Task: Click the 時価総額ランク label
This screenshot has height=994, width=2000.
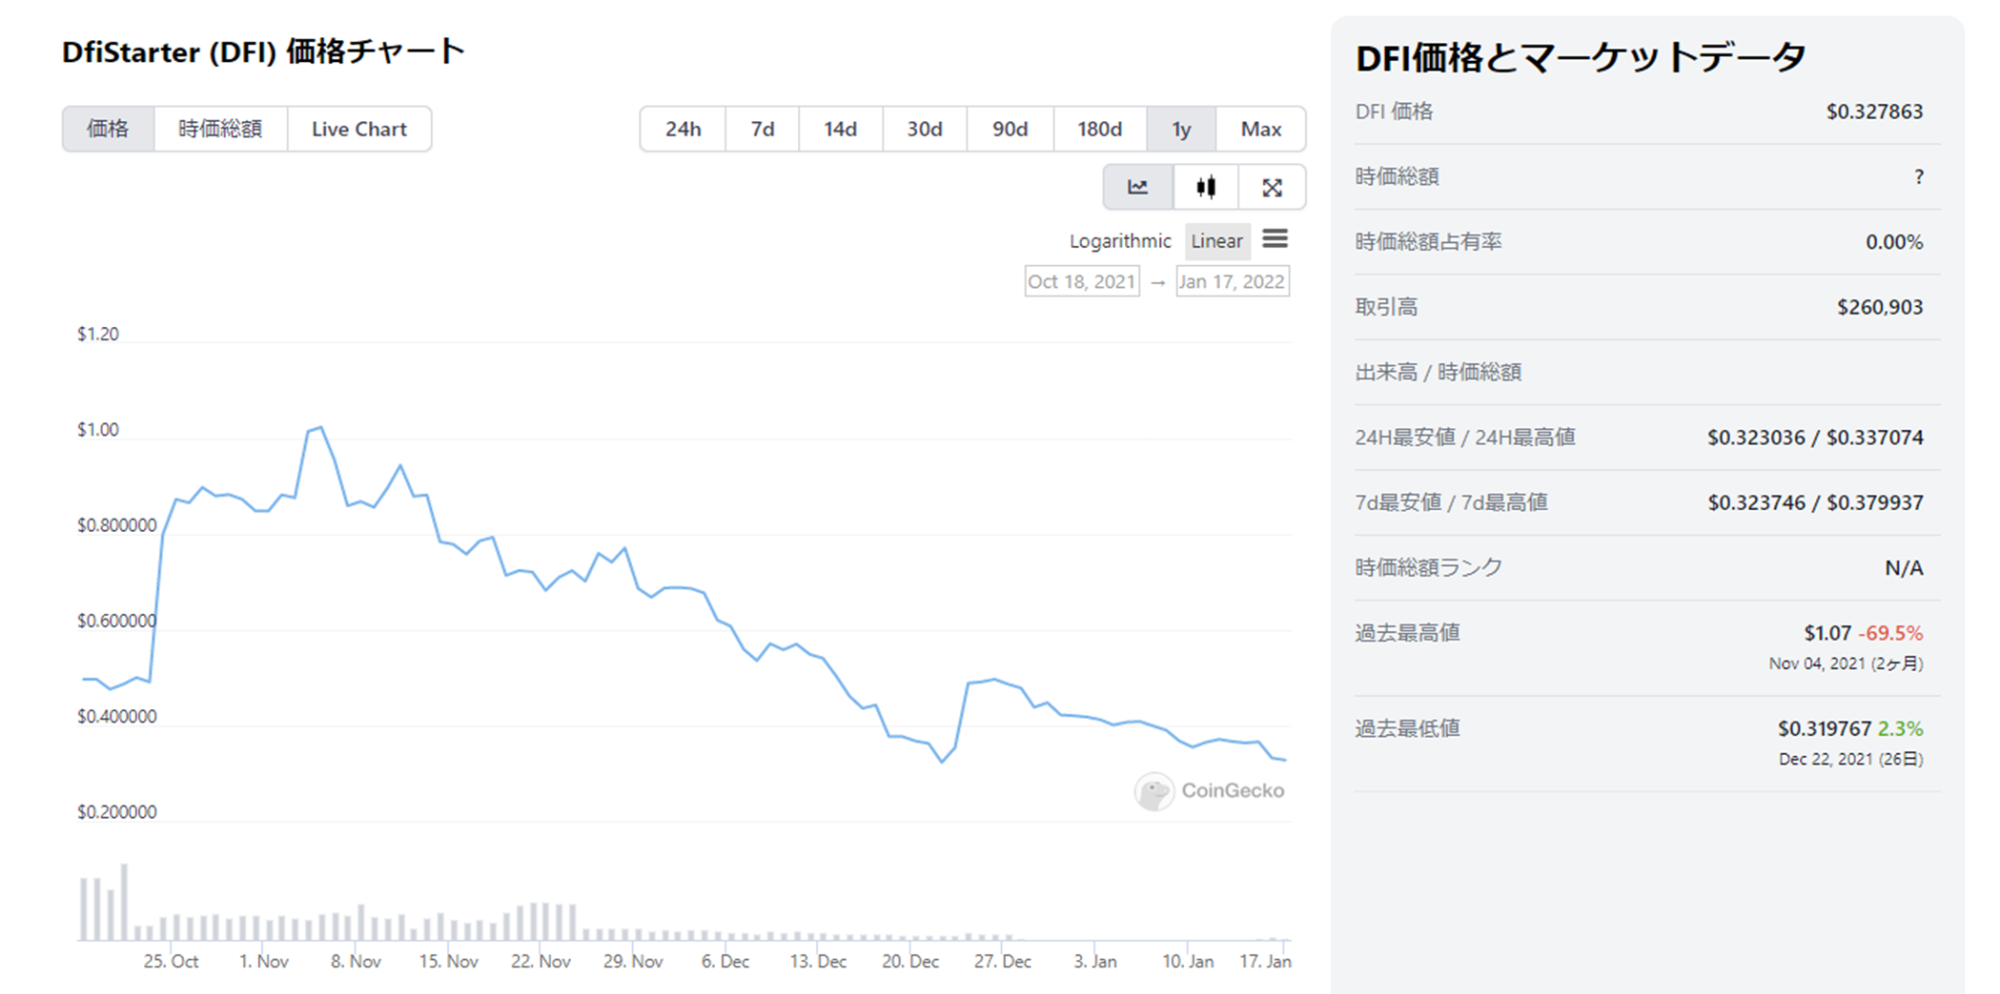Action: pos(1428,568)
